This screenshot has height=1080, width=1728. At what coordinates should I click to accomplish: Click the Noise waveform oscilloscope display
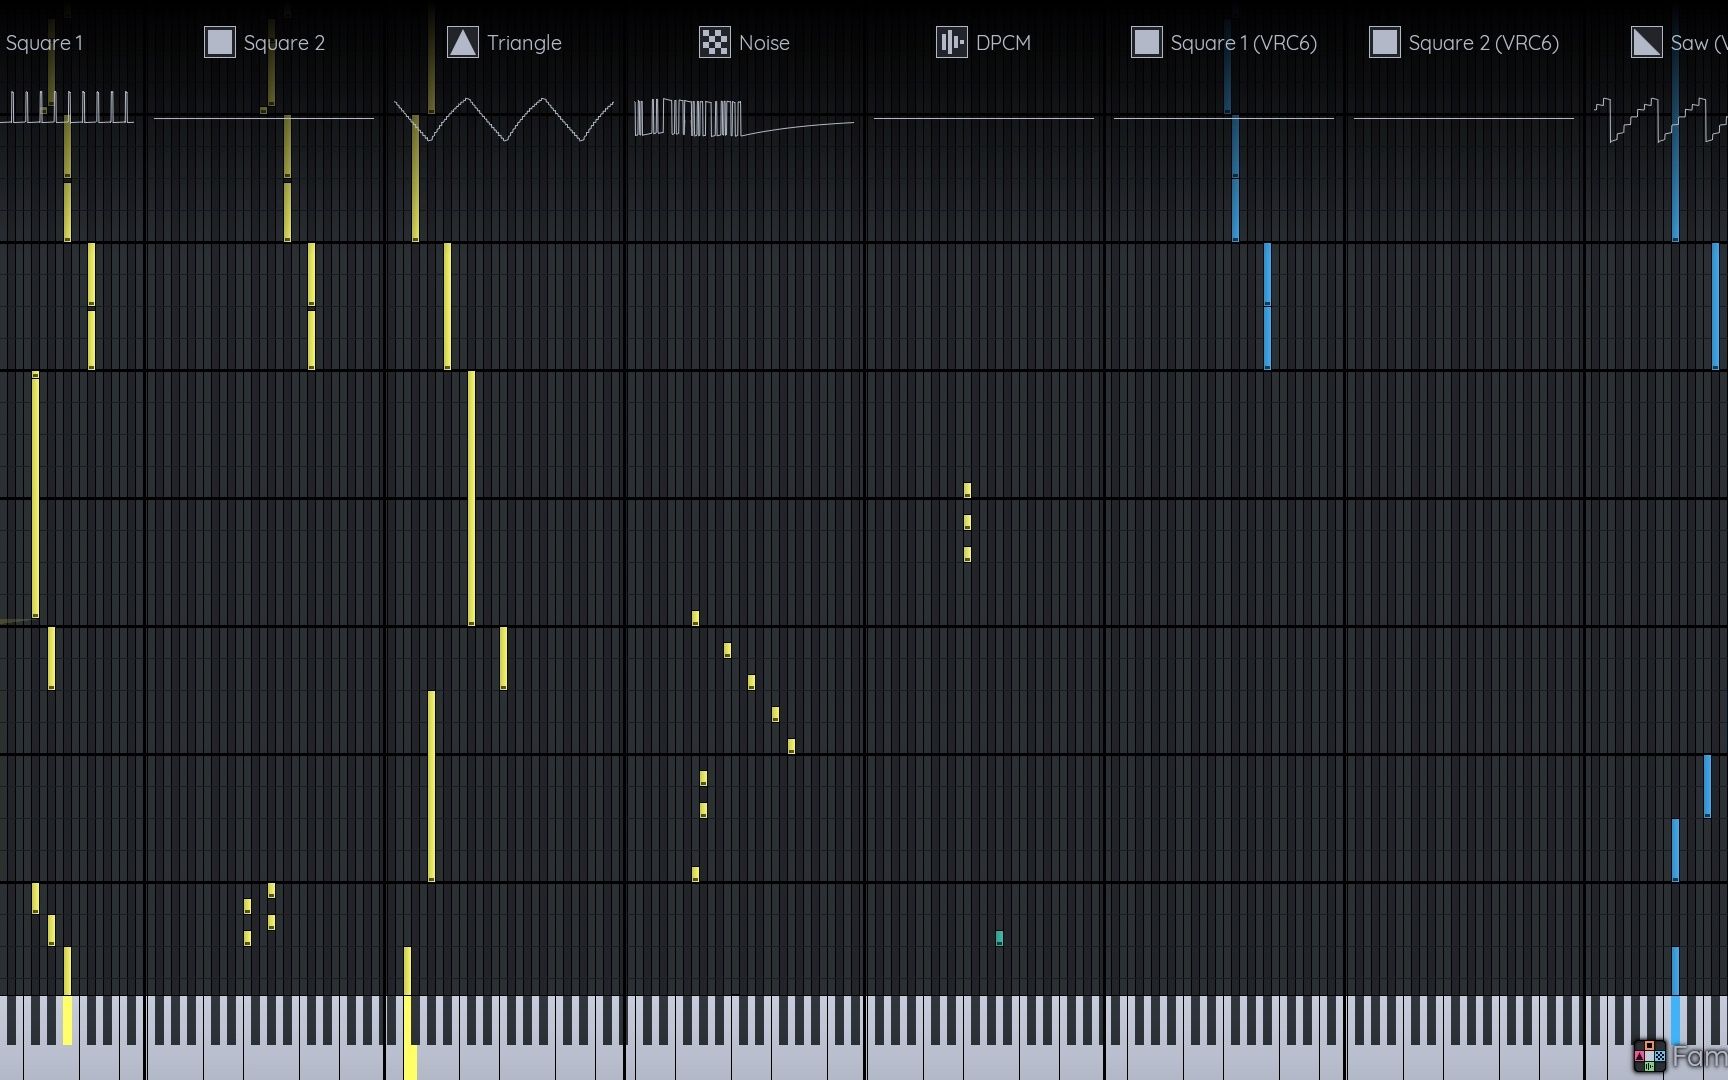tap(744, 118)
